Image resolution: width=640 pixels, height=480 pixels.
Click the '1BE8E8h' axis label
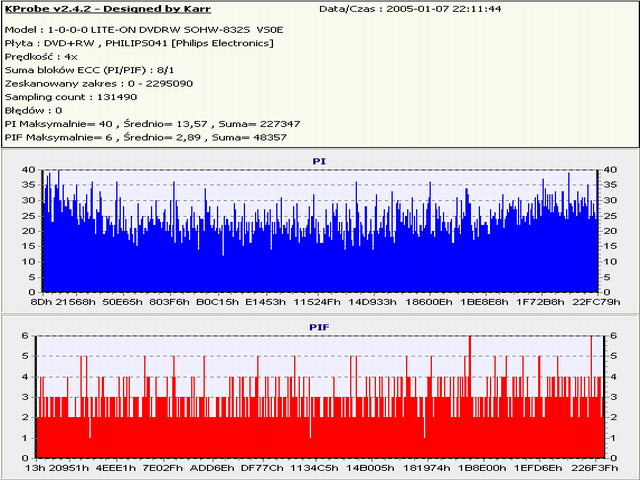click(x=484, y=302)
